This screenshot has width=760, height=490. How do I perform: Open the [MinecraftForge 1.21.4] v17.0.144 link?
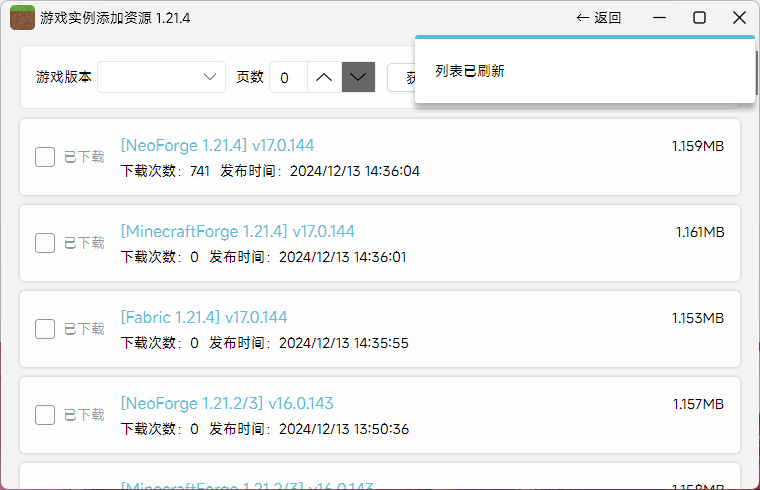click(x=237, y=232)
